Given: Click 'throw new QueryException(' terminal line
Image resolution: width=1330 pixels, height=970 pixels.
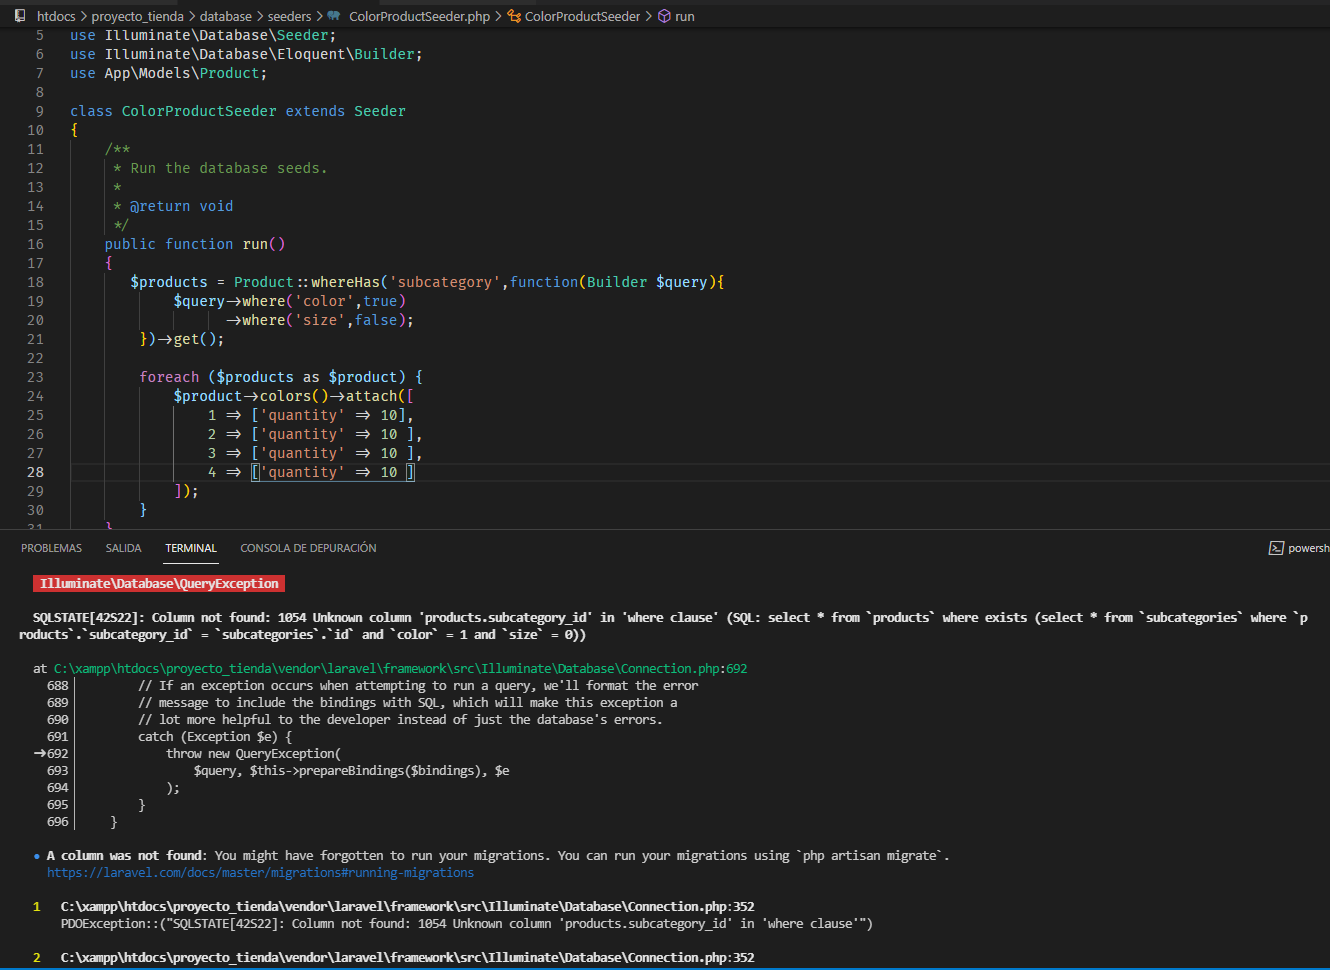Looking at the screenshot, I should click(x=253, y=754).
